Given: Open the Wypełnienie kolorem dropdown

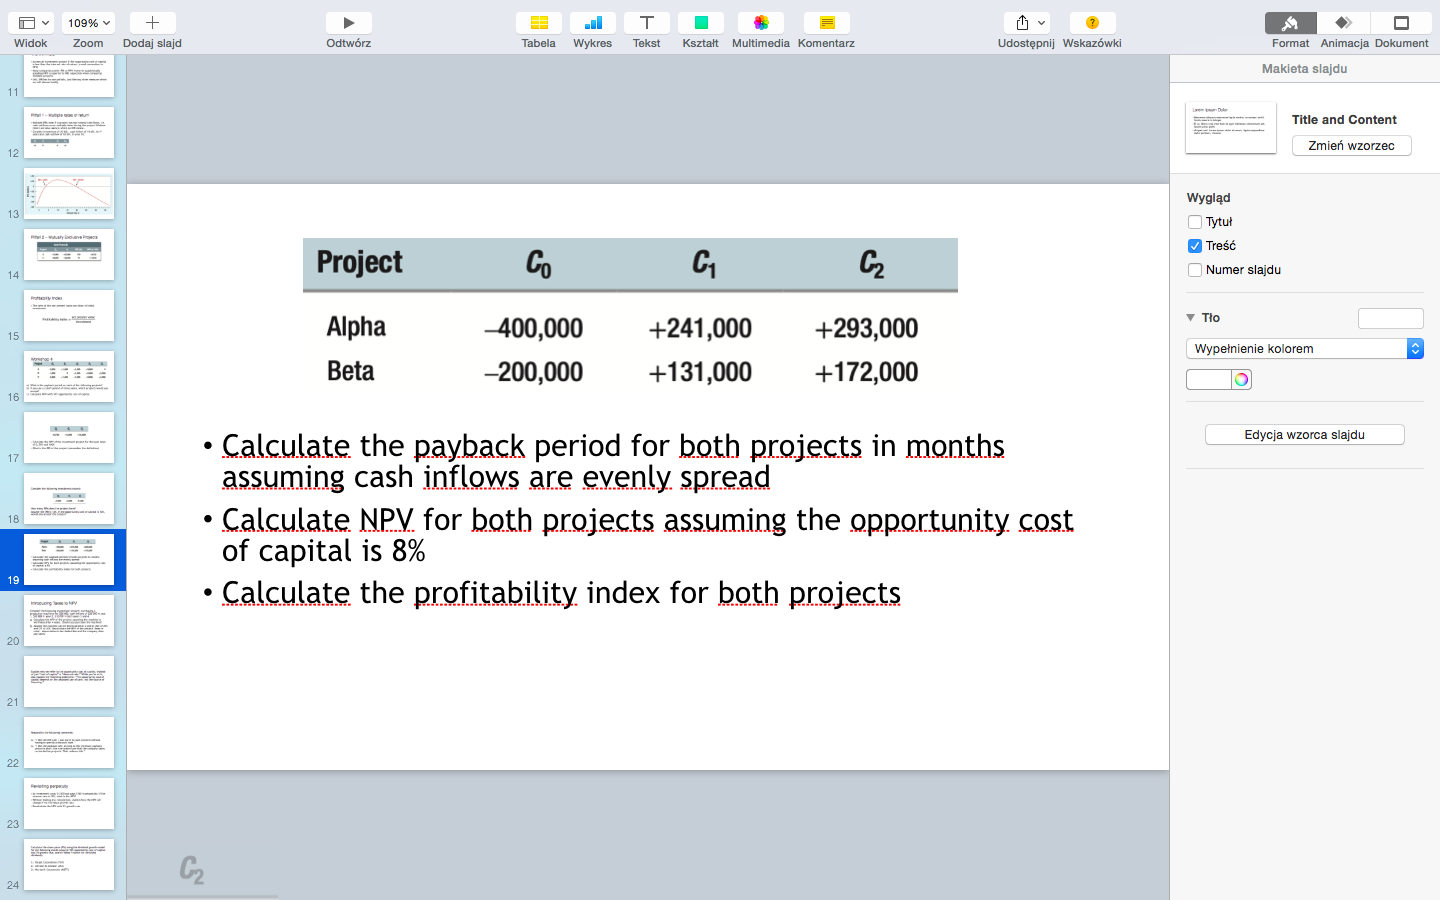Looking at the screenshot, I should [x=1414, y=348].
